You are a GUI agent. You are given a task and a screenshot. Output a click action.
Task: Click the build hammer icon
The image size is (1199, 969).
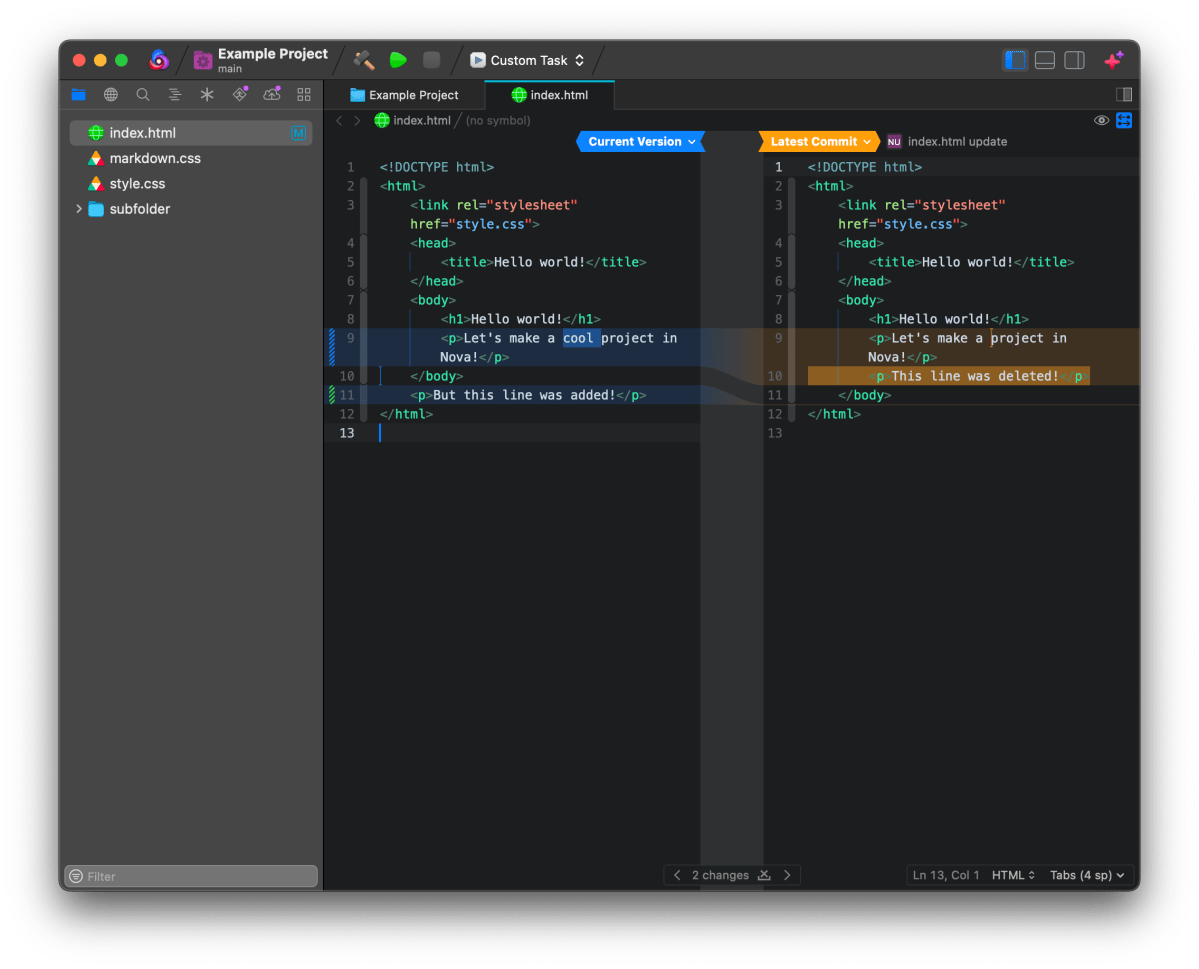tap(363, 60)
